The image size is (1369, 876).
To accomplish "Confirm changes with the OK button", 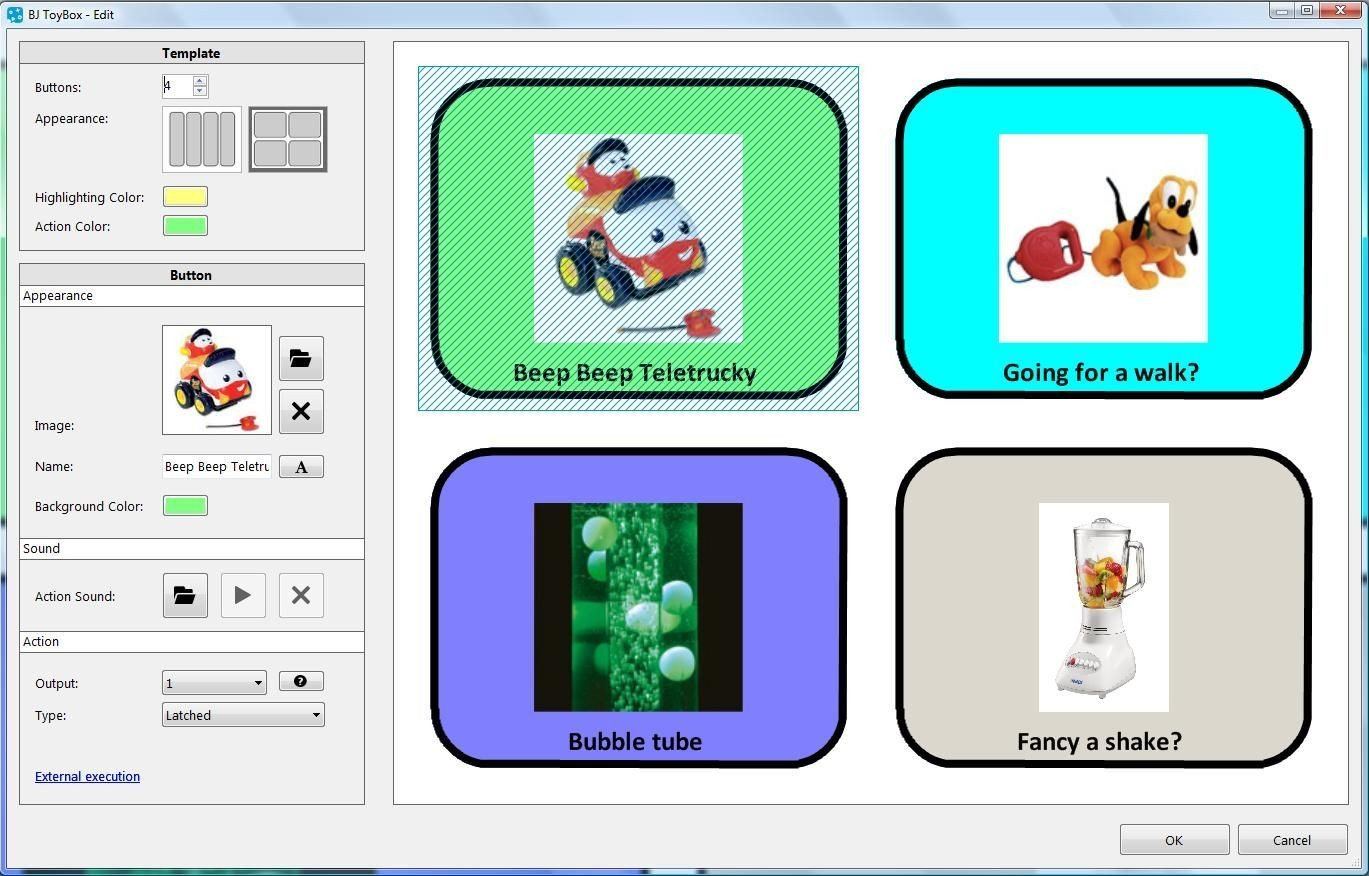I will 1174,840.
